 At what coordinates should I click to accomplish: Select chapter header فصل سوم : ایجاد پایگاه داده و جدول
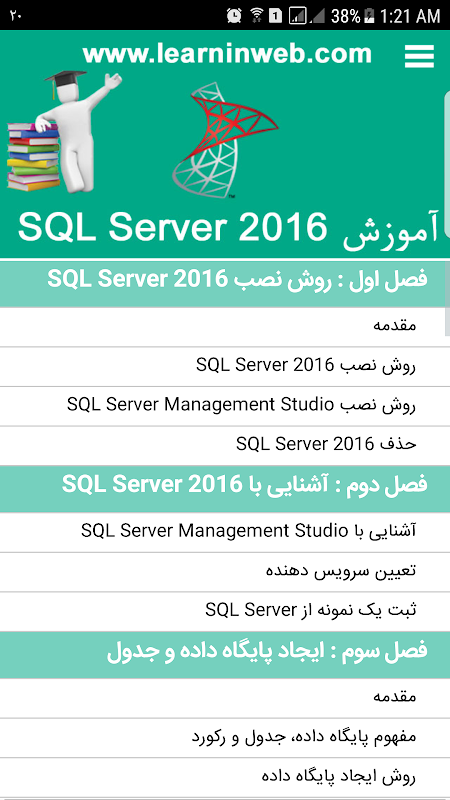point(225,655)
